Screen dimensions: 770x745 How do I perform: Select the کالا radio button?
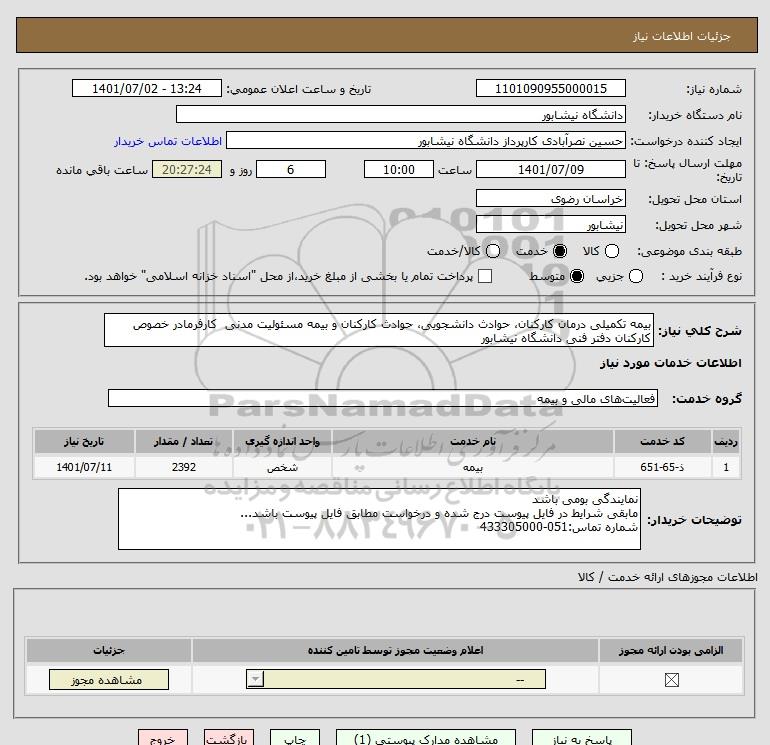(x=612, y=251)
